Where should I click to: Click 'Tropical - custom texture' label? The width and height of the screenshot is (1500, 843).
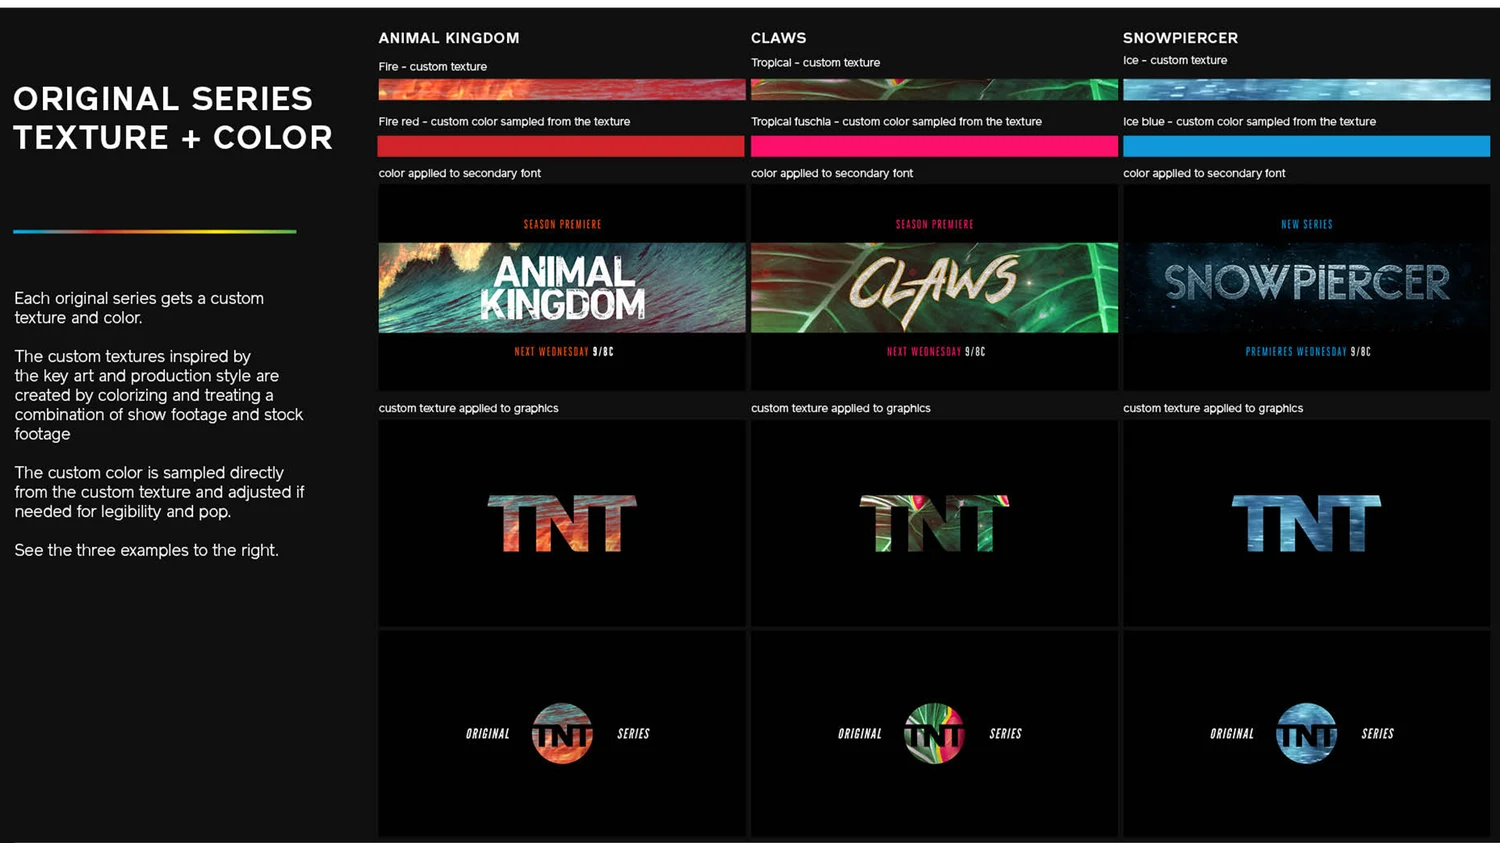click(x=815, y=63)
